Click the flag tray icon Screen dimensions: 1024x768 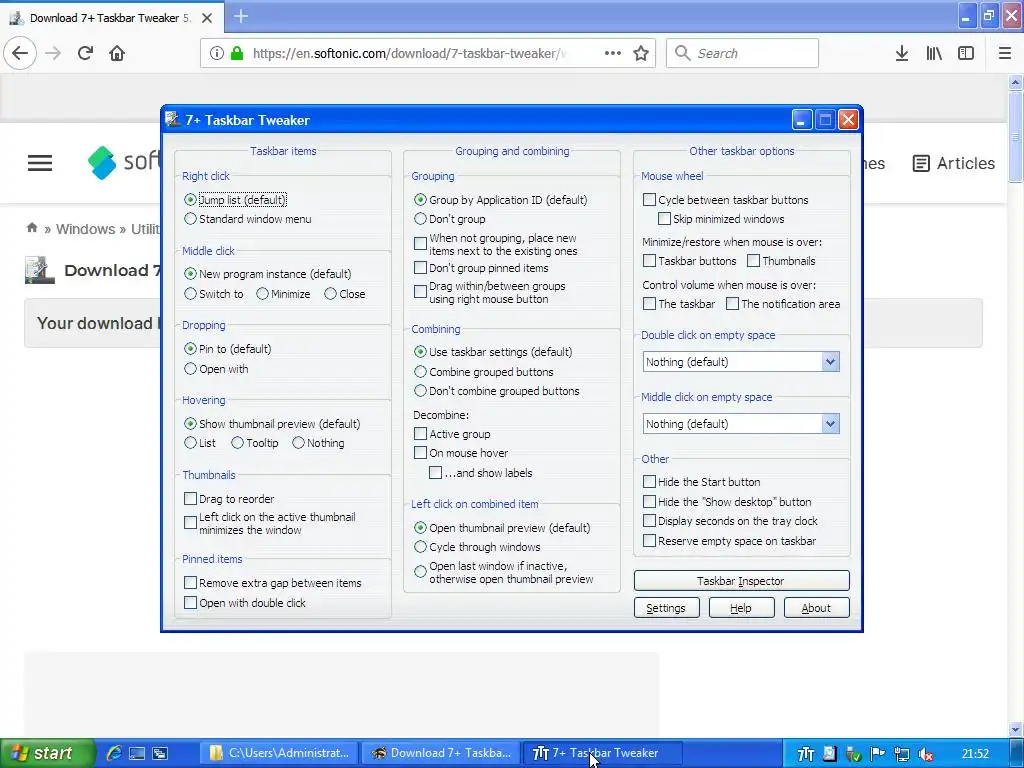click(878, 754)
